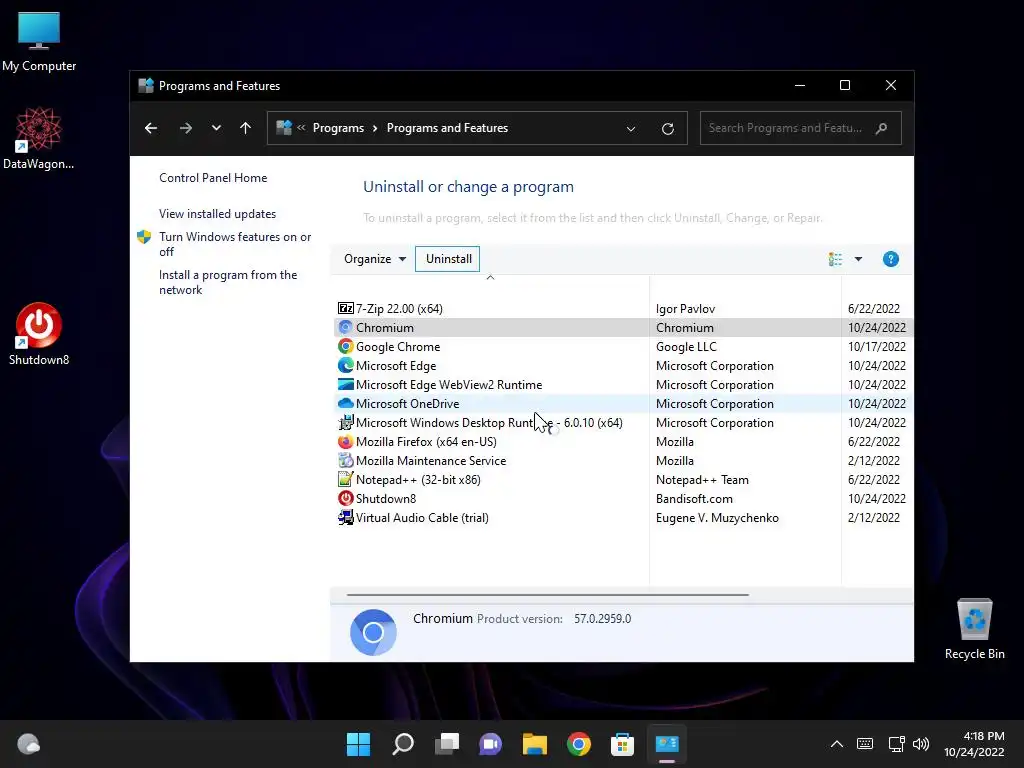Click the Mozilla Maintenance Service icon
This screenshot has height=768, width=1024.
(345, 460)
